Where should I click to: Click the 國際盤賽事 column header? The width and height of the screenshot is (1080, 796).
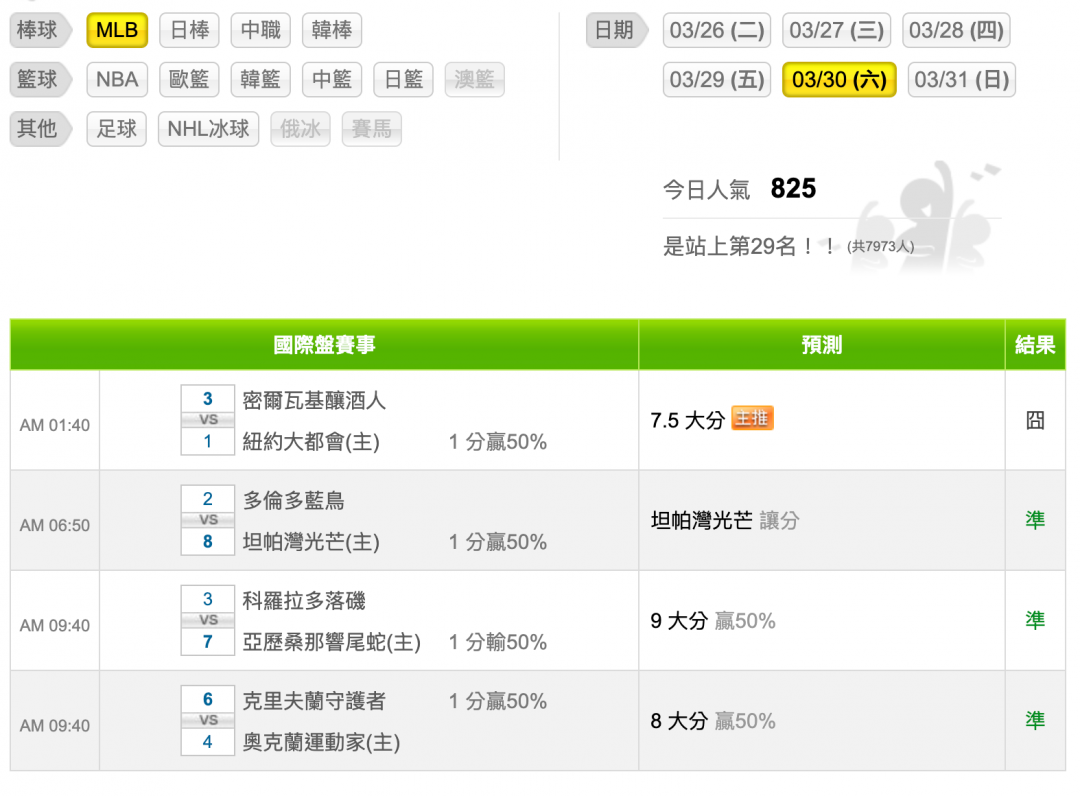[x=324, y=344]
